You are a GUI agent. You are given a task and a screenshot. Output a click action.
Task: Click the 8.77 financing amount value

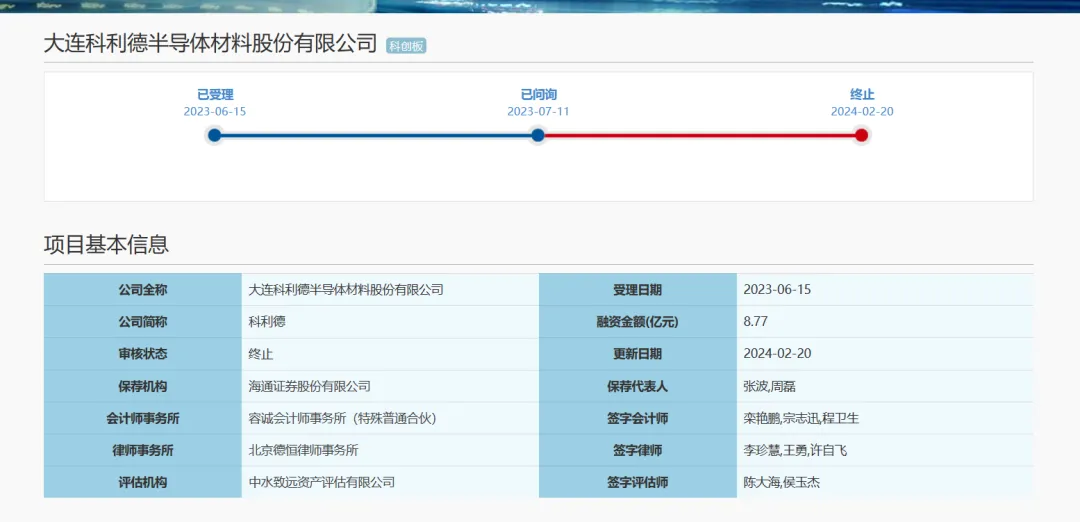[x=756, y=322]
